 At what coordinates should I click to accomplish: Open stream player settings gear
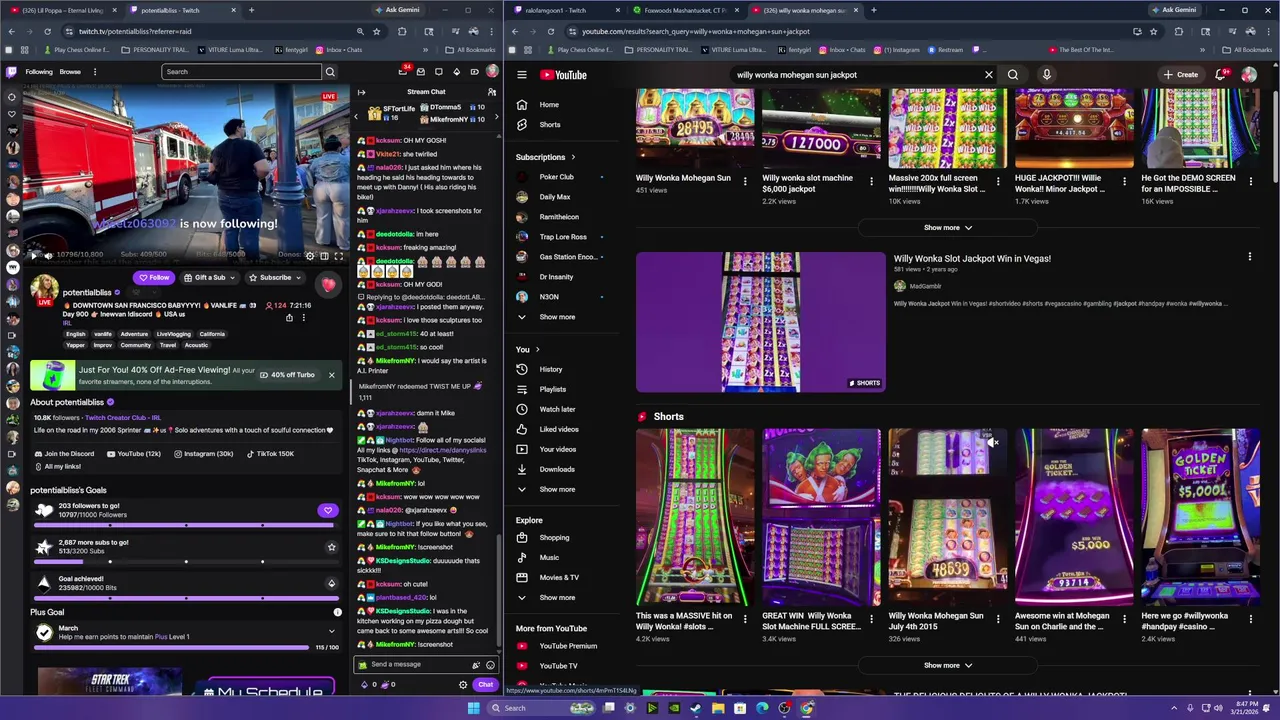309,255
